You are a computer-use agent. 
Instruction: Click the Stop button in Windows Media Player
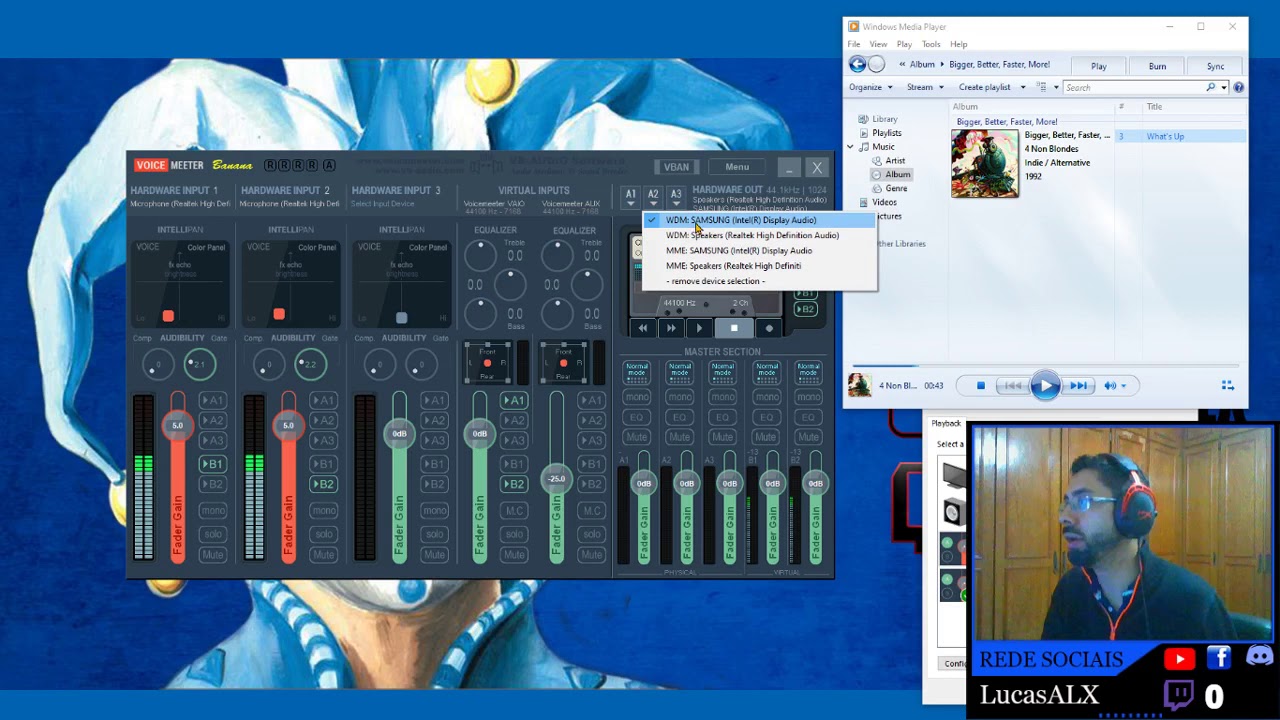(x=980, y=386)
